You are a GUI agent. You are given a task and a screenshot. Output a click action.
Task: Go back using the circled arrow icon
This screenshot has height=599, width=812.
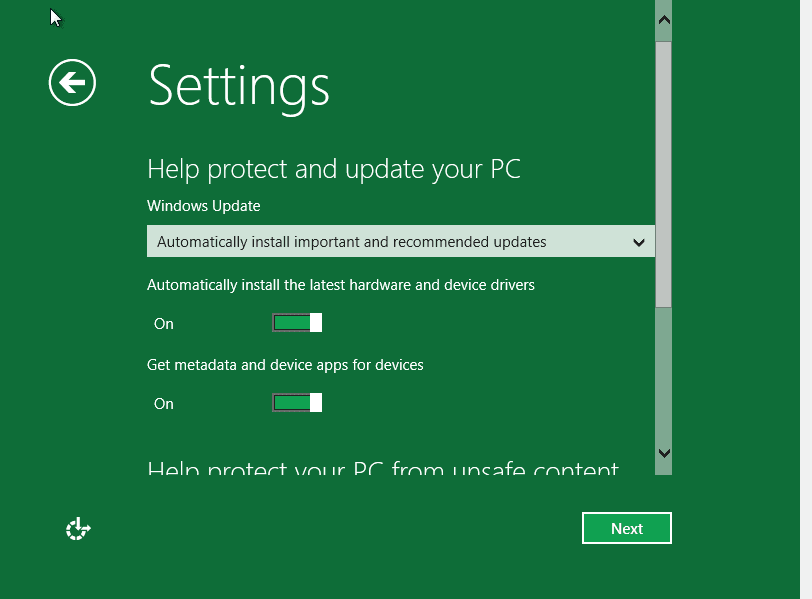pos(72,82)
